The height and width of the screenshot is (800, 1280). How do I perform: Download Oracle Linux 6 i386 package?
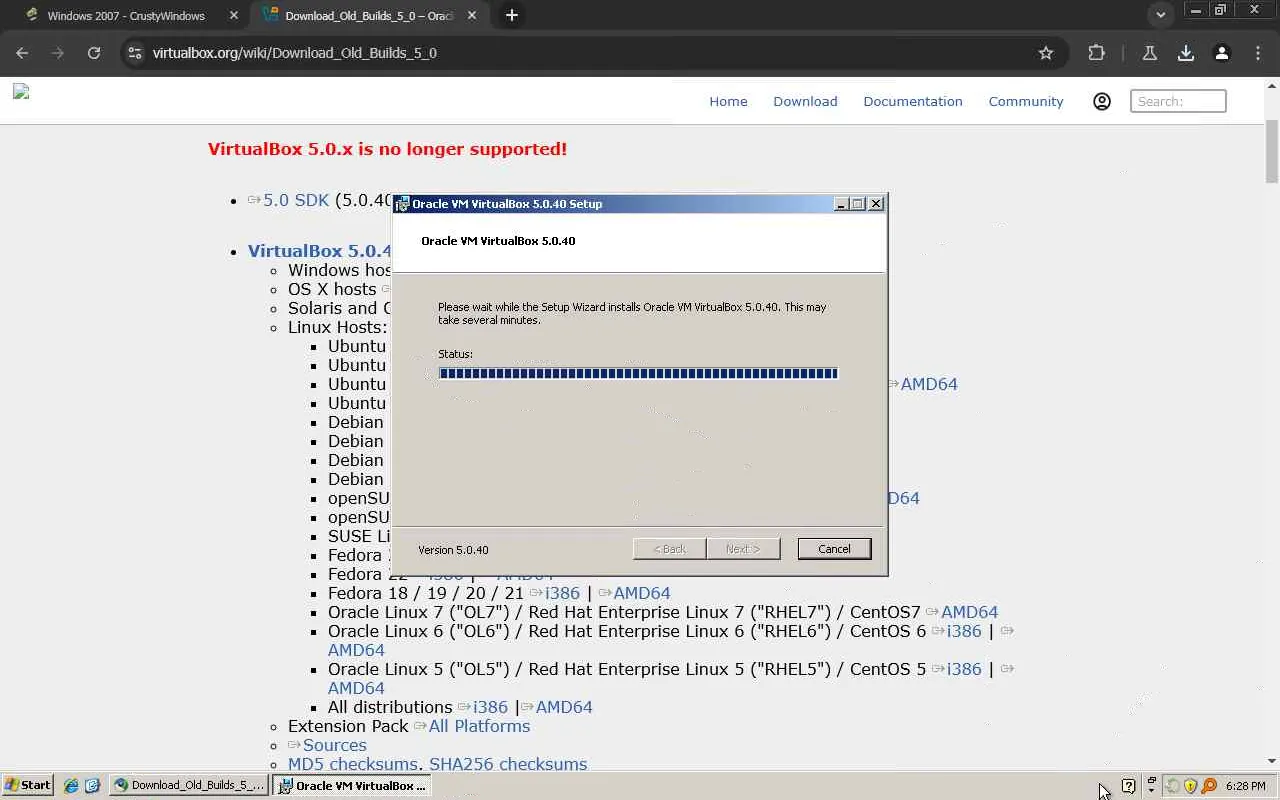pyautogui.click(x=964, y=631)
